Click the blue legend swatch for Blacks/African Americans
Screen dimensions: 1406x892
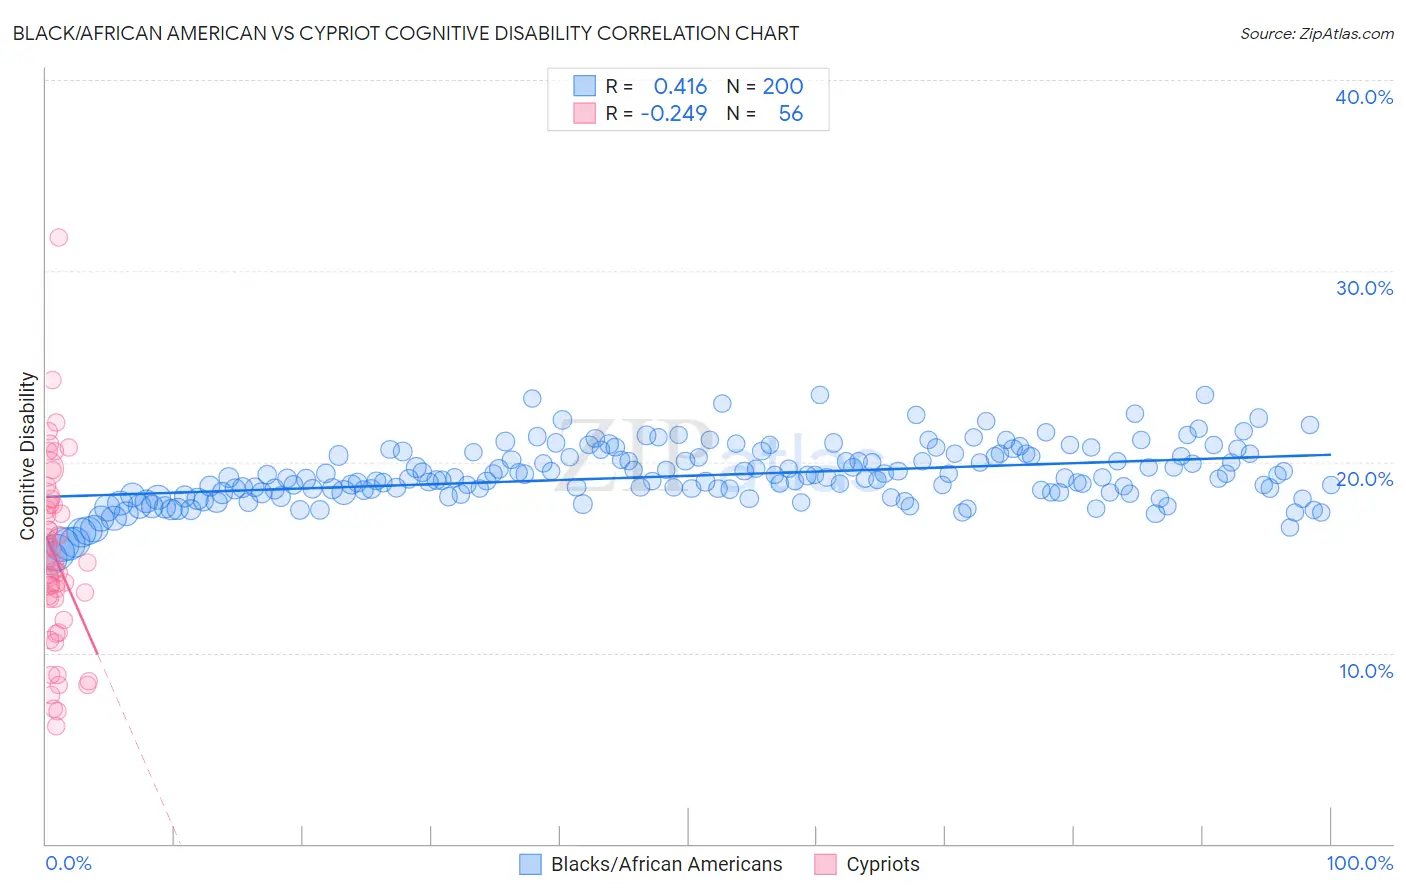point(531,864)
